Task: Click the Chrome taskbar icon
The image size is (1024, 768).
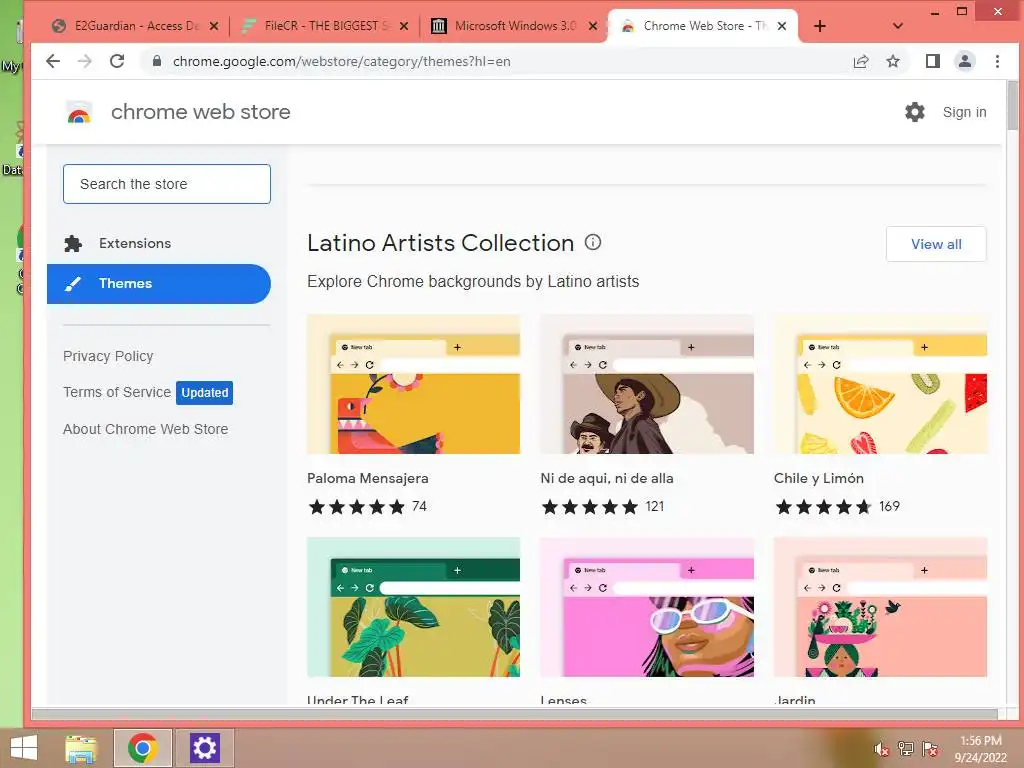Action: click(x=142, y=748)
